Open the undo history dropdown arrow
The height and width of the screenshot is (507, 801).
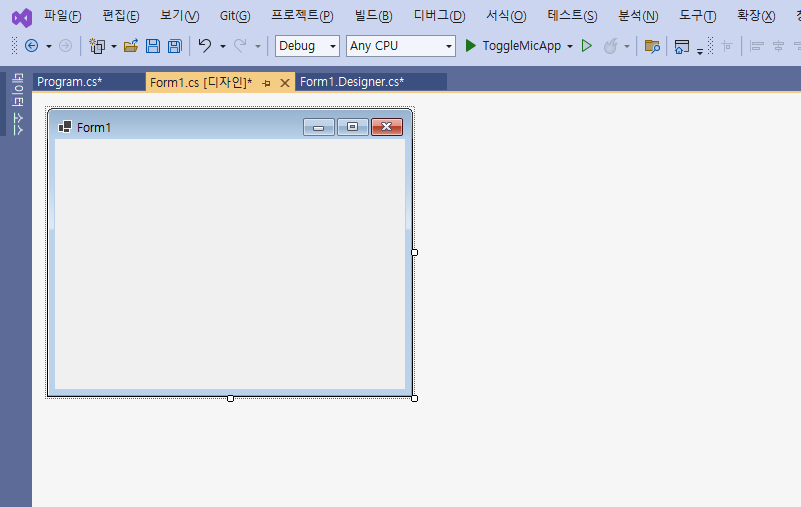point(223,47)
